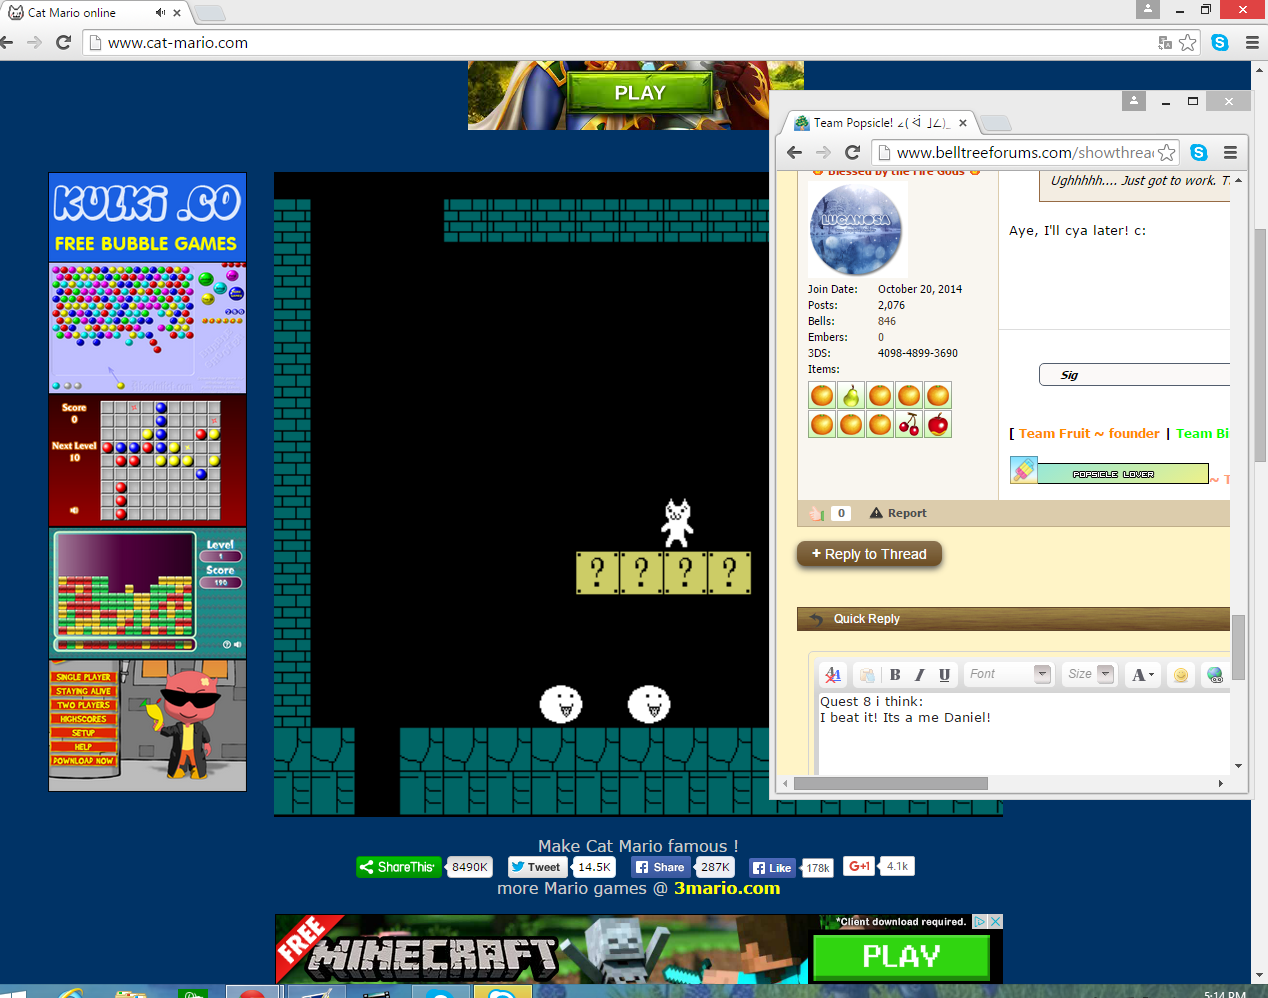The width and height of the screenshot is (1268, 998).
Task: Click the Lucanosa user avatar
Action: coord(857,229)
